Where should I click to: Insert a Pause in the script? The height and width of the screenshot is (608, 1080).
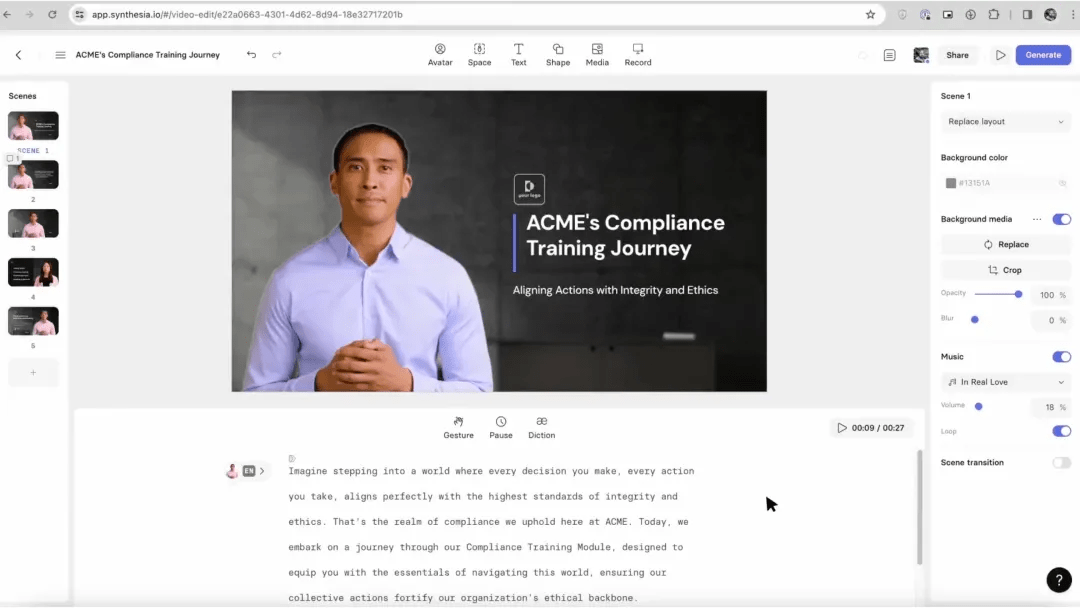[x=501, y=427]
